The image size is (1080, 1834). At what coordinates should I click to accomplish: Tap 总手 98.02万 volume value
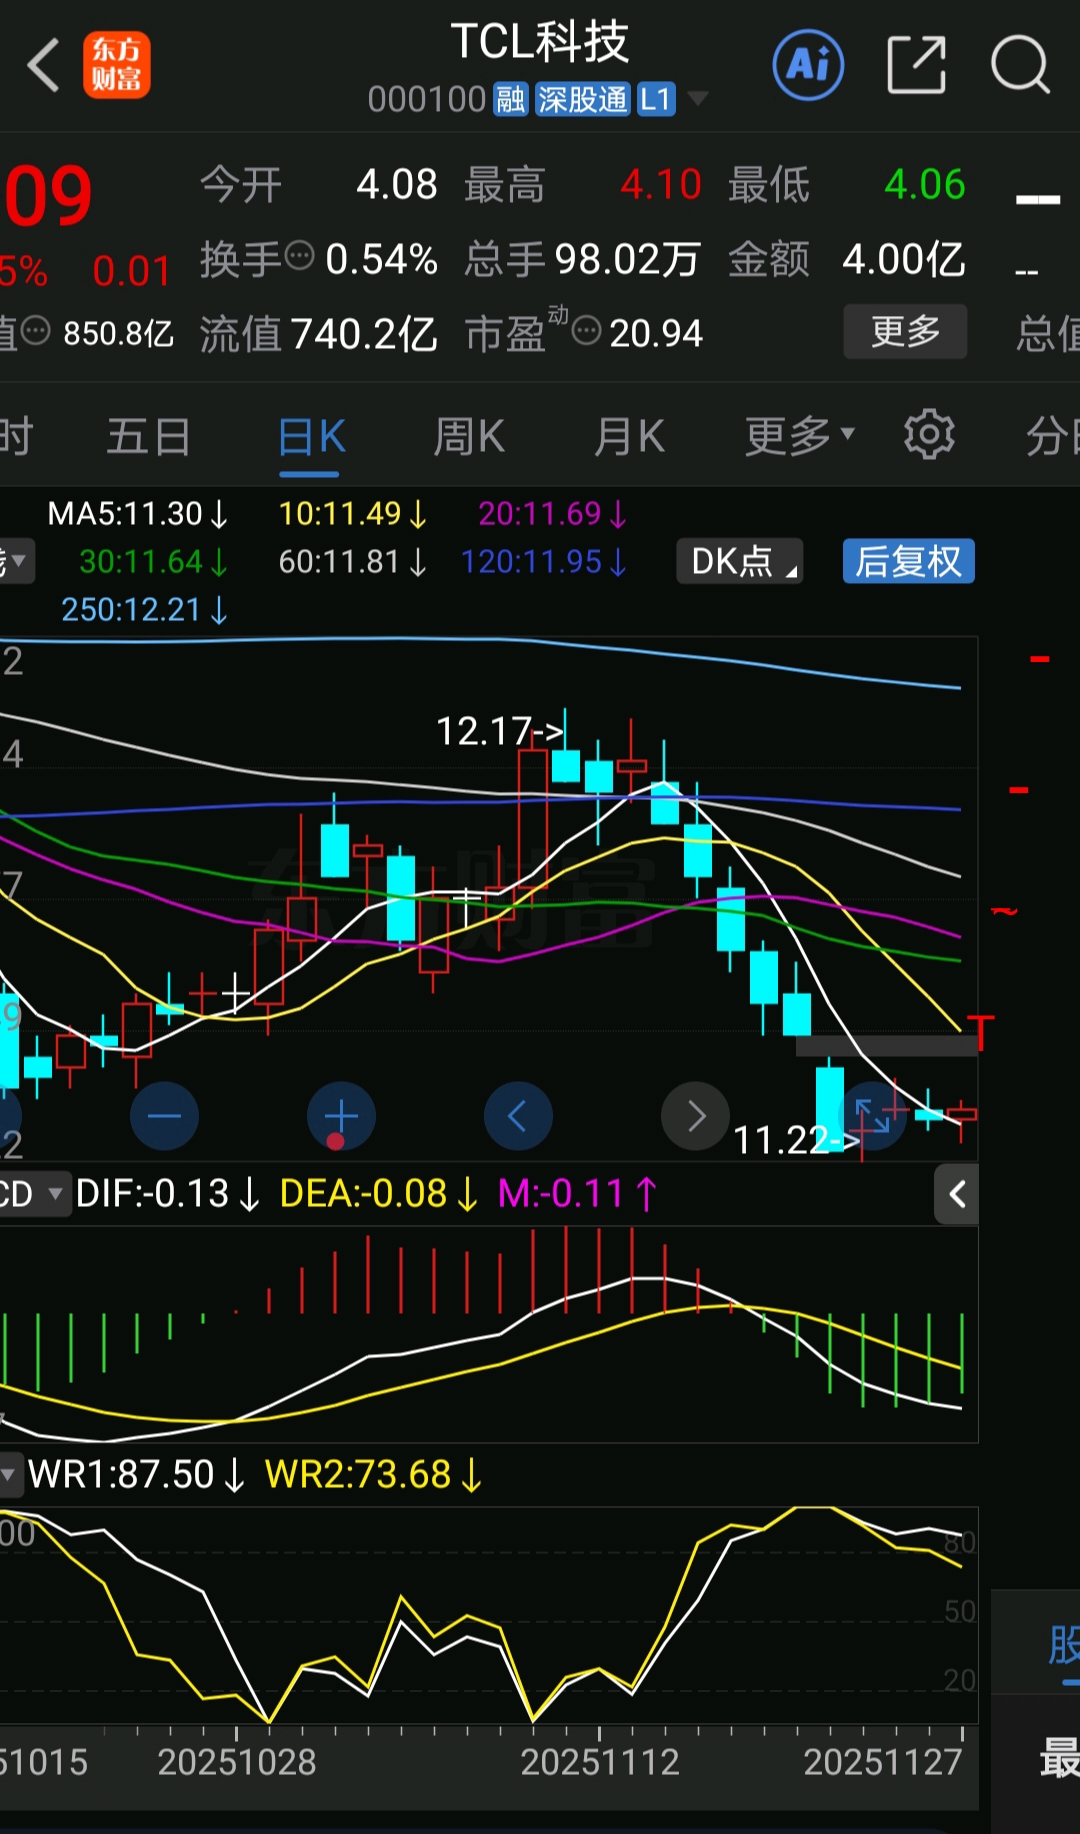[627, 258]
